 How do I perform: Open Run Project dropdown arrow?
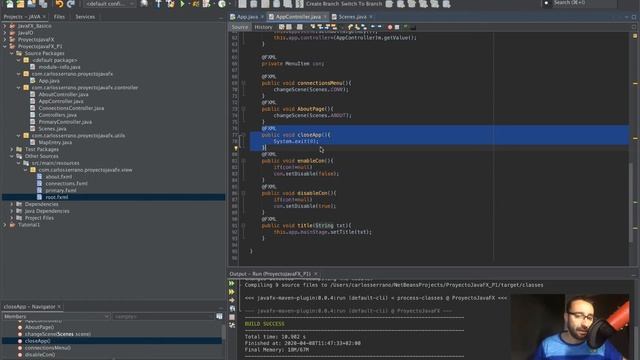coord(188,4)
